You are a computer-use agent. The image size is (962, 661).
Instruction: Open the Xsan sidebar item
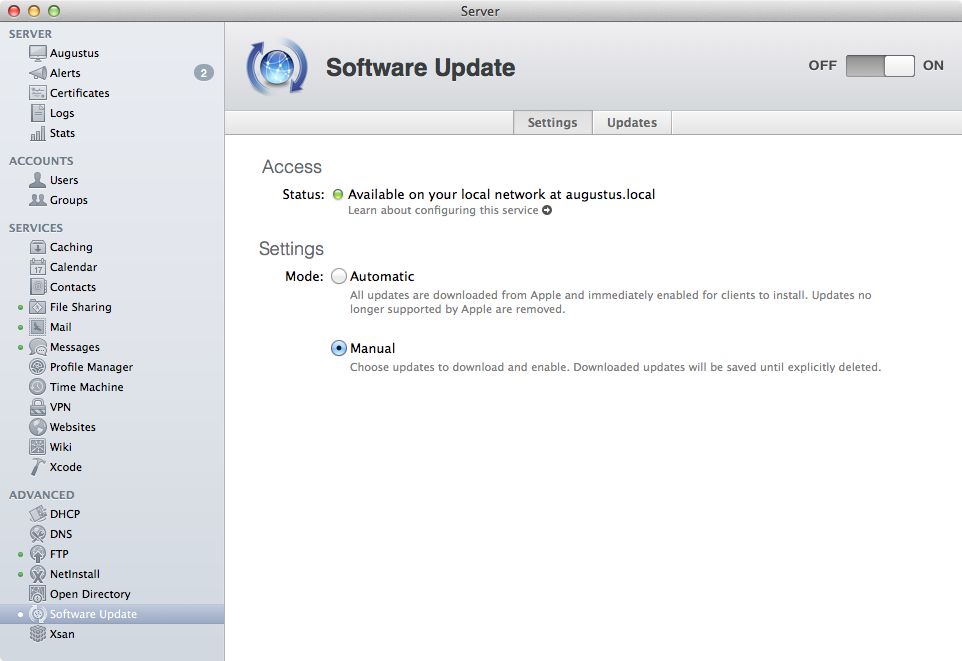pyautogui.click(x=112, y=634)
